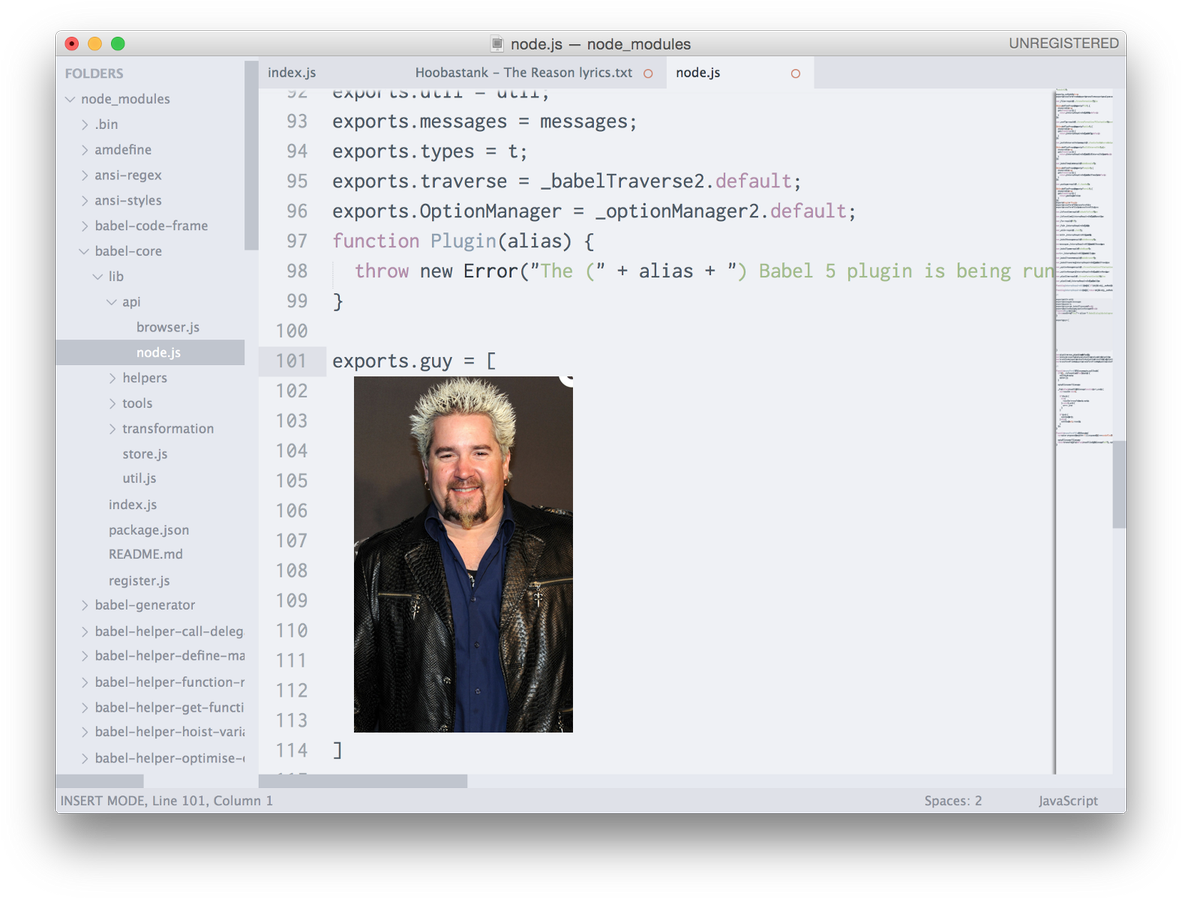1181x898 pixels.
Task: Click INSERT MODE line status text
Action: pyautogui.click(x=166, y=801)
